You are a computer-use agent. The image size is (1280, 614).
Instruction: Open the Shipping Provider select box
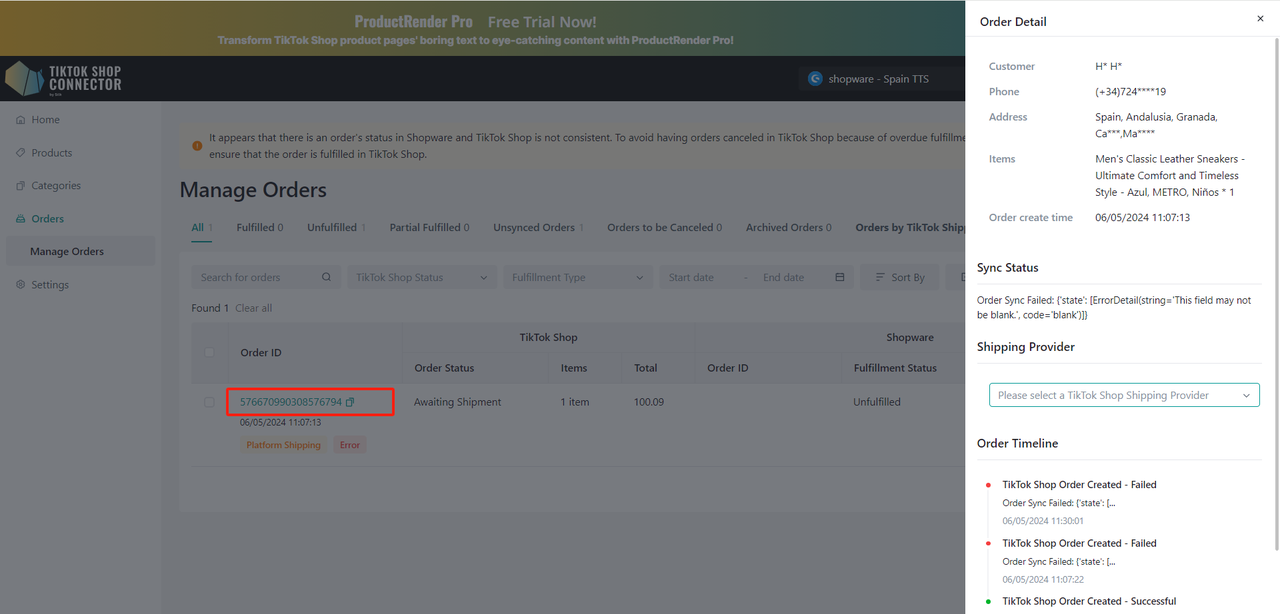1123,395
